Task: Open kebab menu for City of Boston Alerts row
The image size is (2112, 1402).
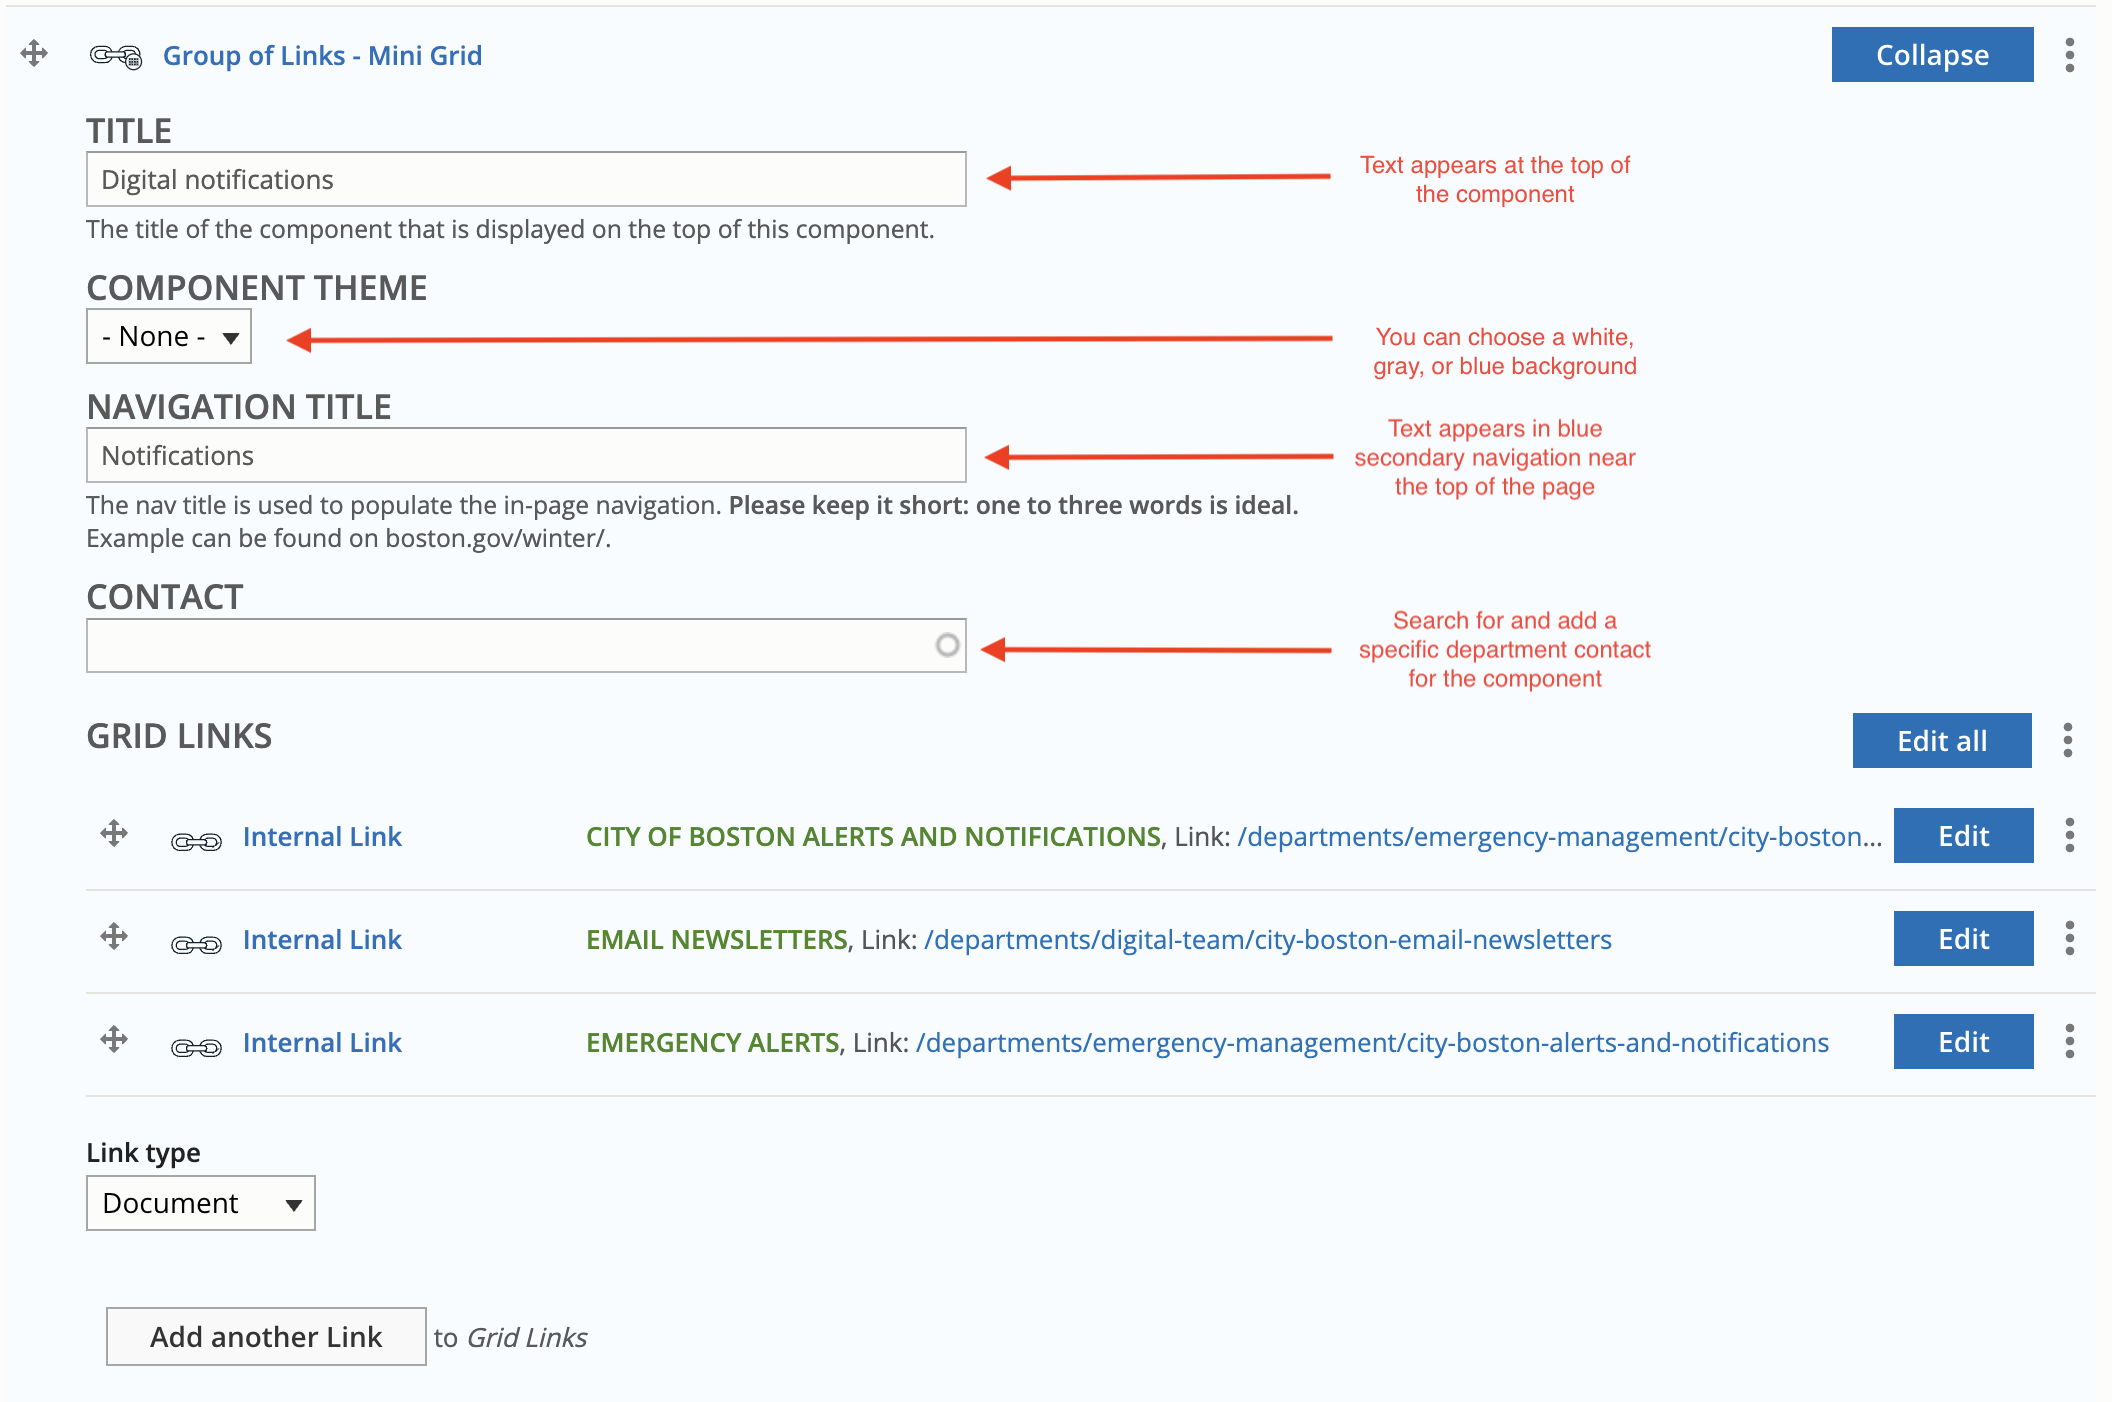Action: pos(2069,835)
